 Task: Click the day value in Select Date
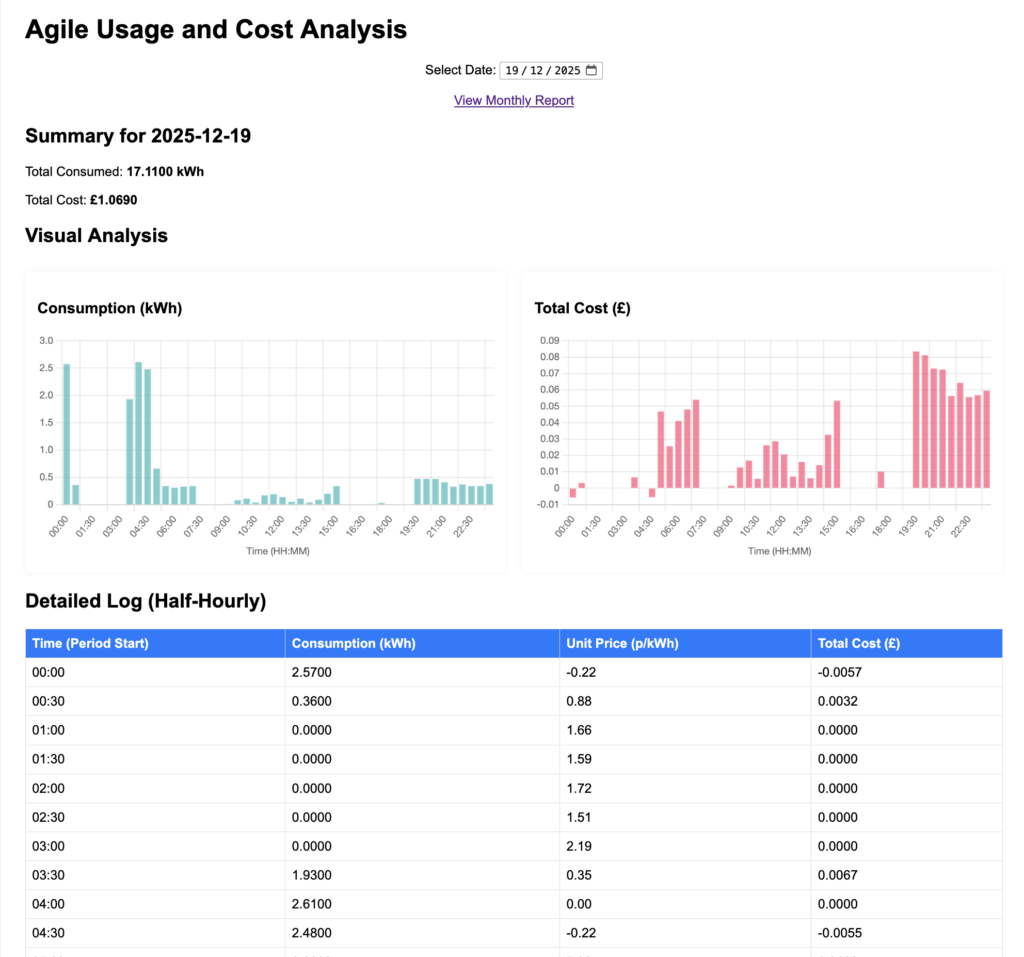(x=512, y=71)
